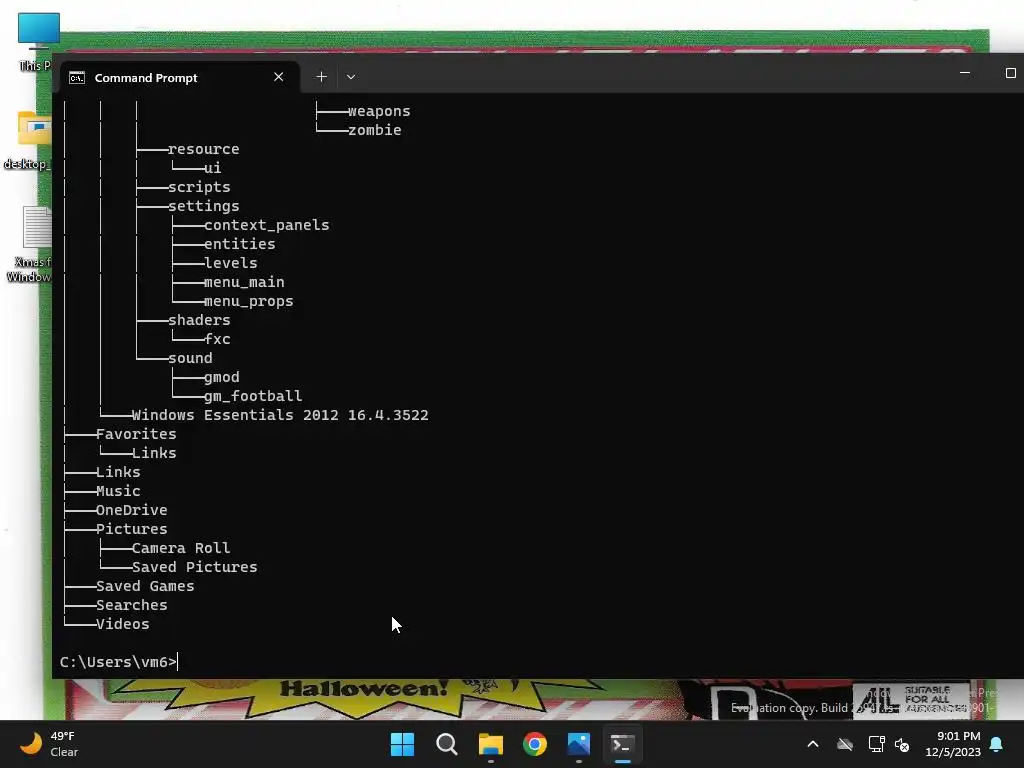Open File Explorer from taskbar

pos(490,744)
